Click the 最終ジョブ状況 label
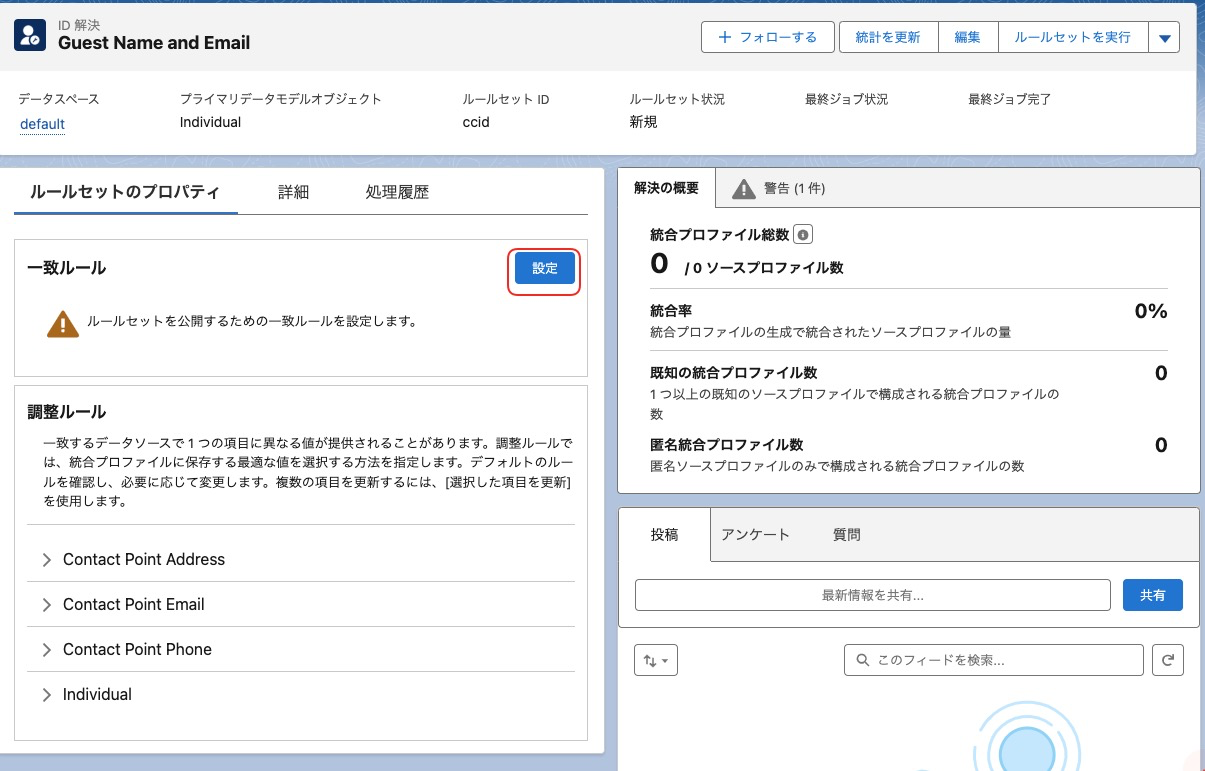 pos(846,100)
